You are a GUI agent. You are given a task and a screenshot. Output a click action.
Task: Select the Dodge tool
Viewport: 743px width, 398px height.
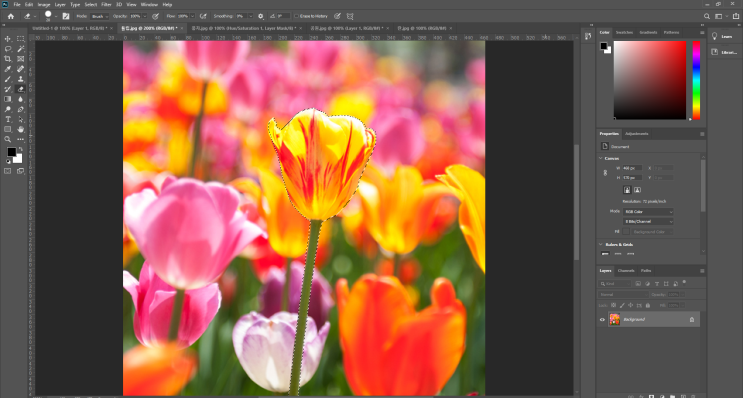coord(8,109)
